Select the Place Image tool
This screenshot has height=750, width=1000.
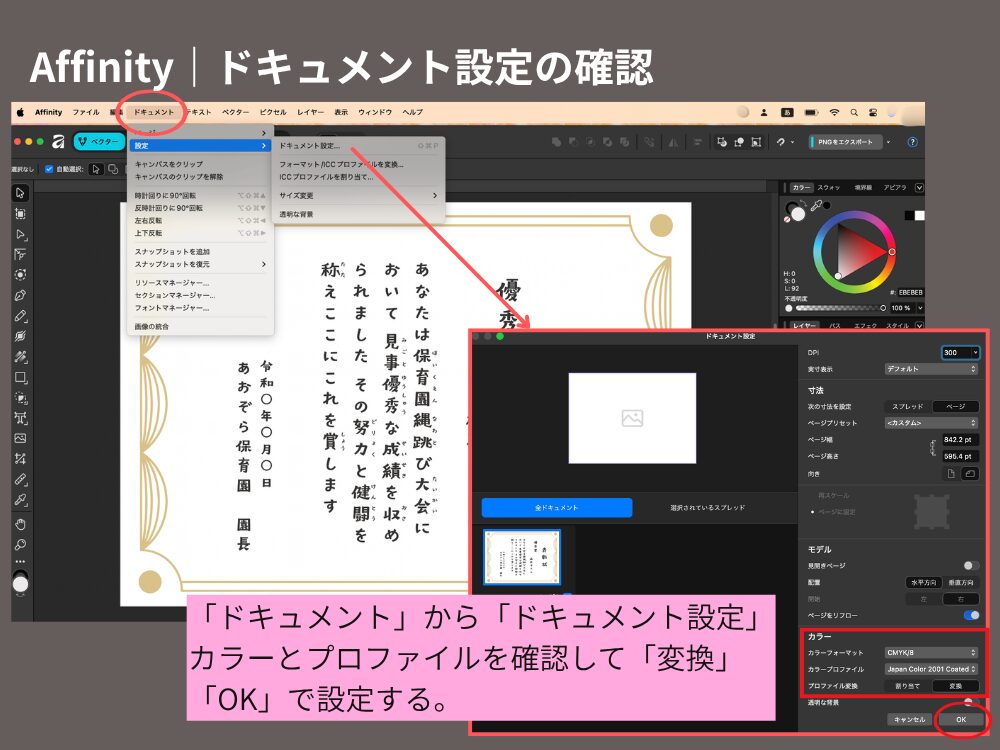point(20,438)
